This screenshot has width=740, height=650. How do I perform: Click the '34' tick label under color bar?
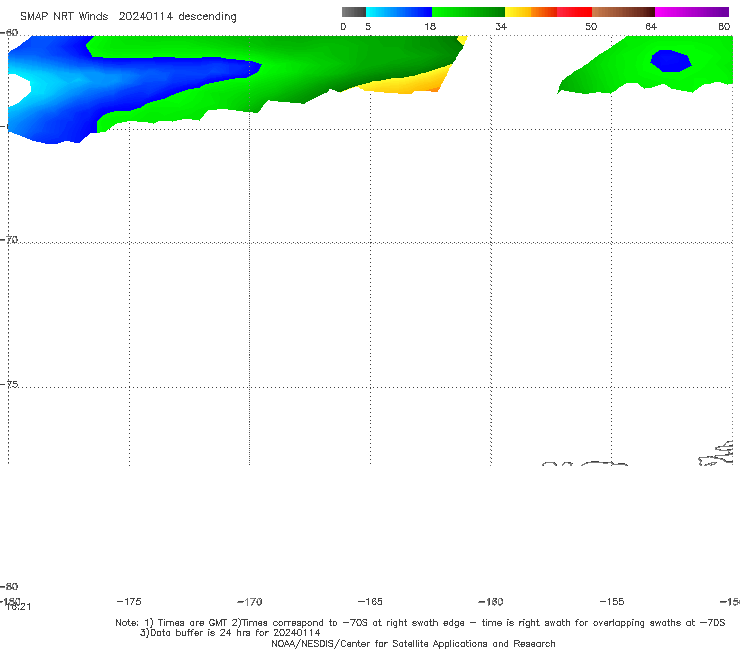(501, 26)
